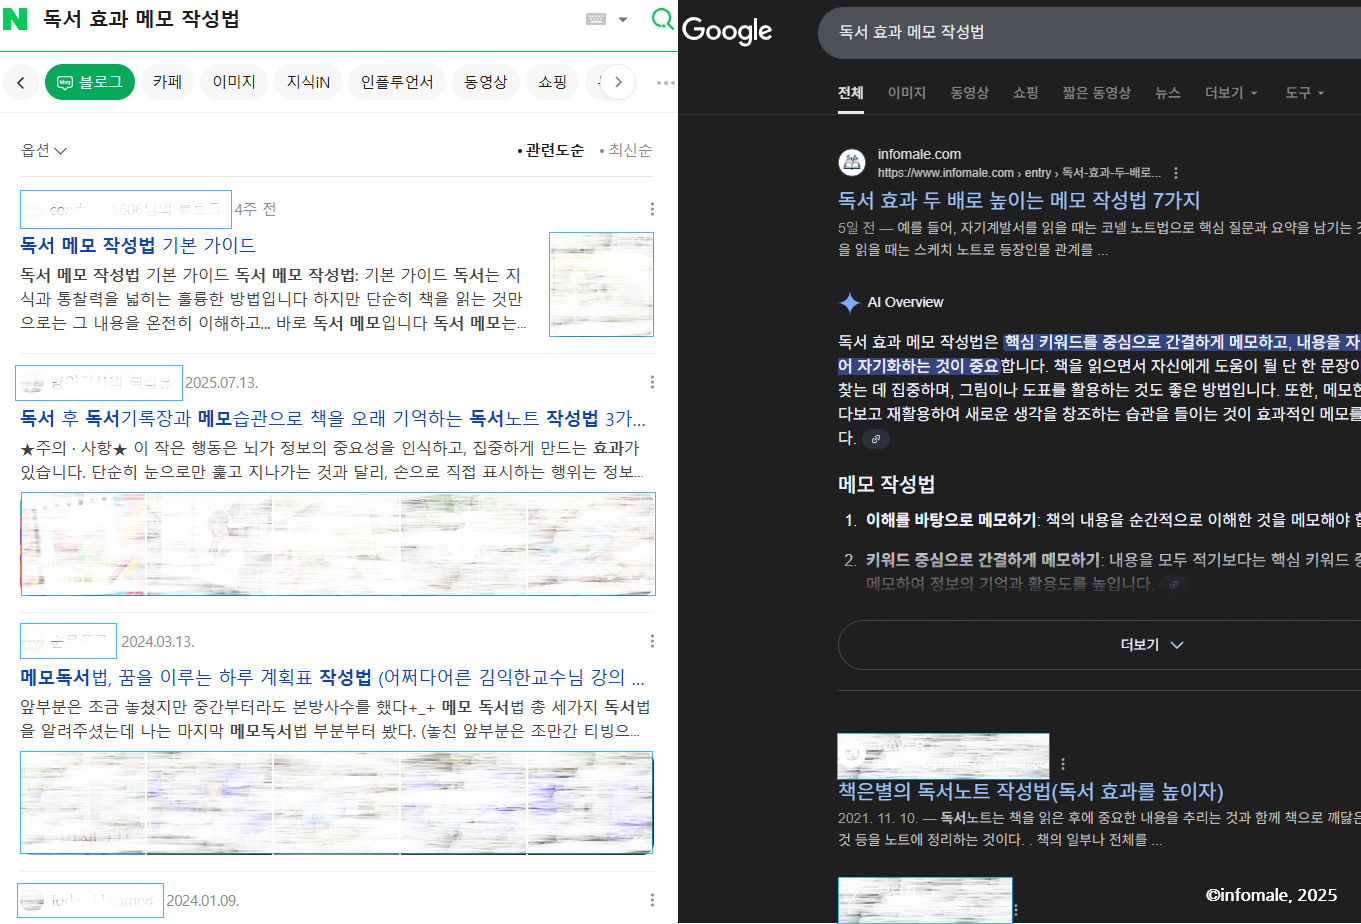Click snippet text beginning 독서 메모 작성법 기본 가이드 독서
Image resolution: width=1361 pixels, height=924 pixels.
point(271,299)
